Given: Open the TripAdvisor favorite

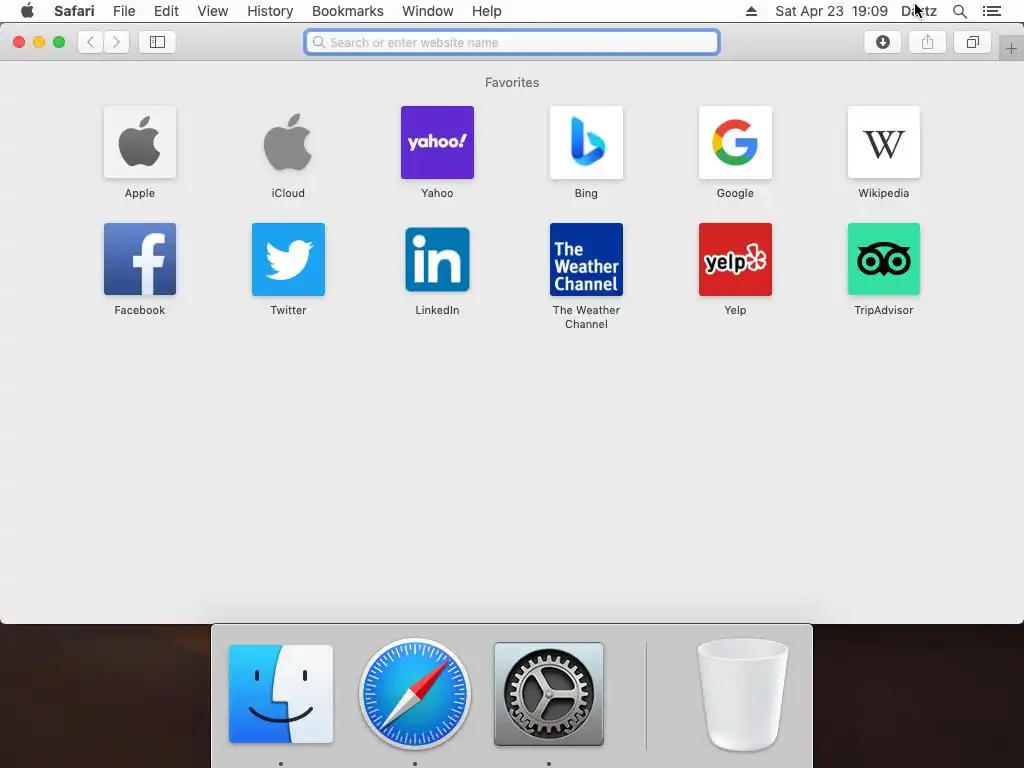Looking at the screenshot, I should tap(884, 259).
